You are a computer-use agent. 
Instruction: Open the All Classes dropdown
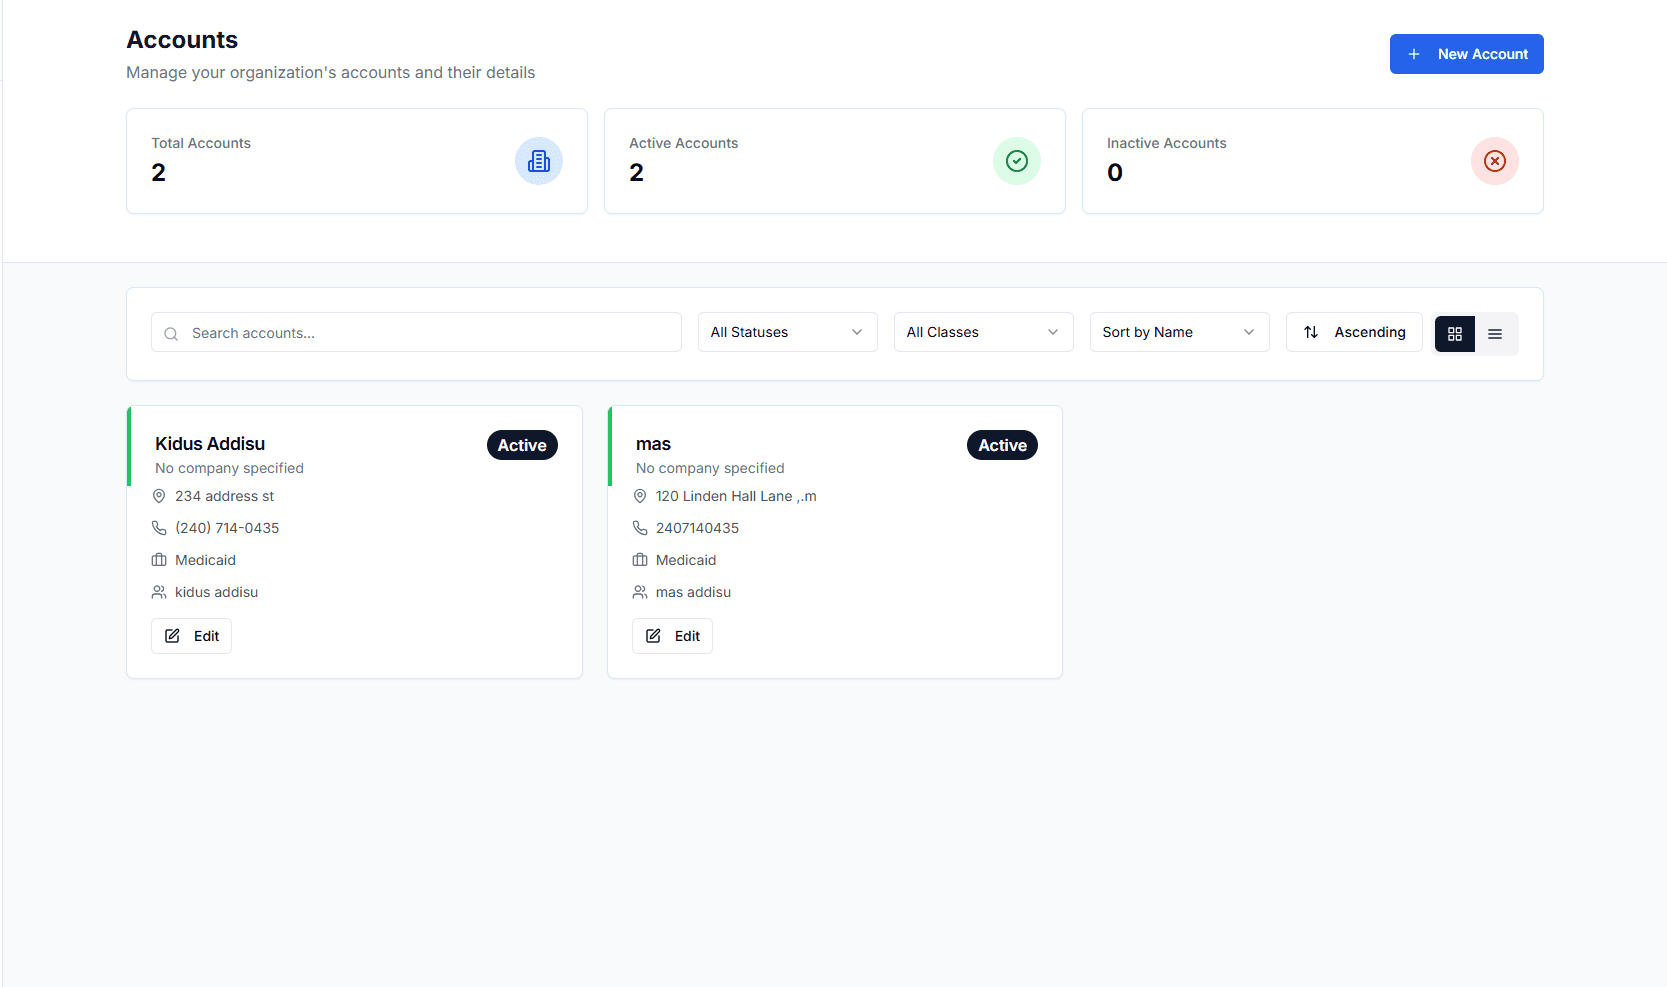(x=983, y=332)
